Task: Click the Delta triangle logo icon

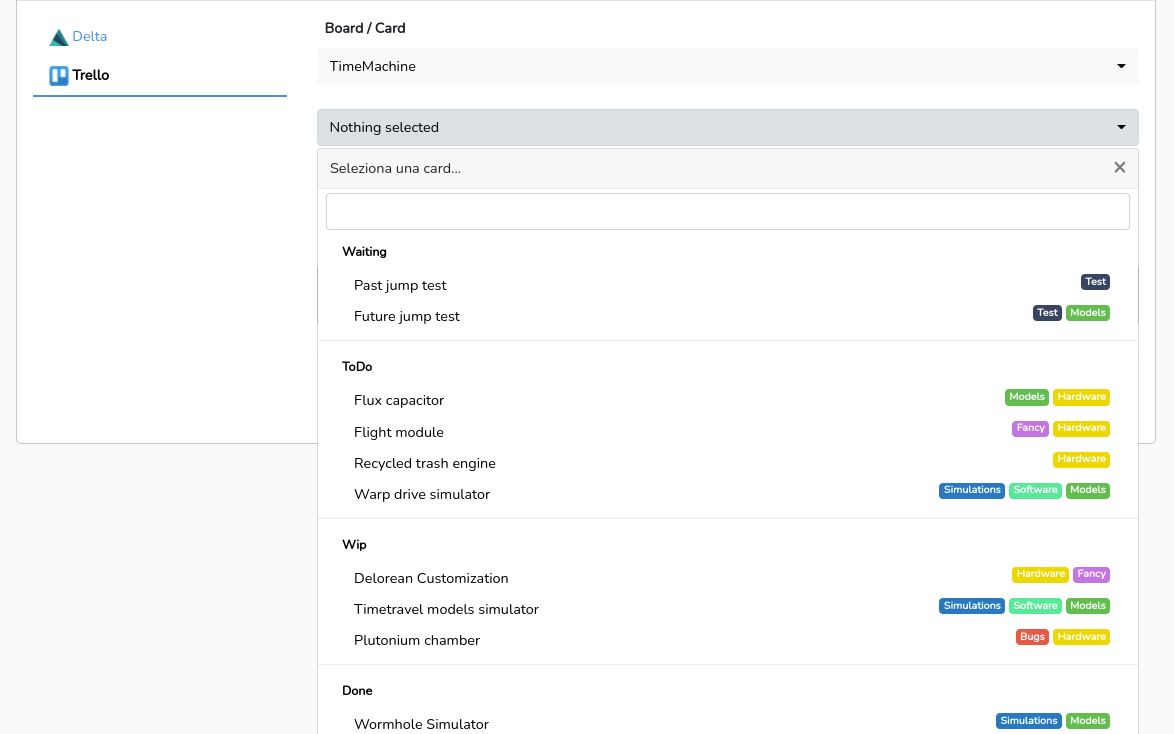Action: pyautogui.click(x=58, y=37)
